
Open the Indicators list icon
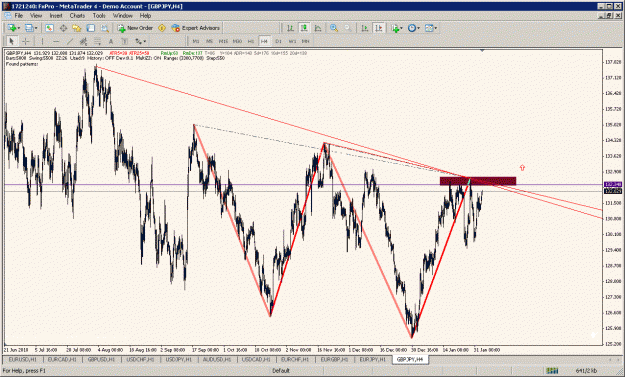click(395, 28)
